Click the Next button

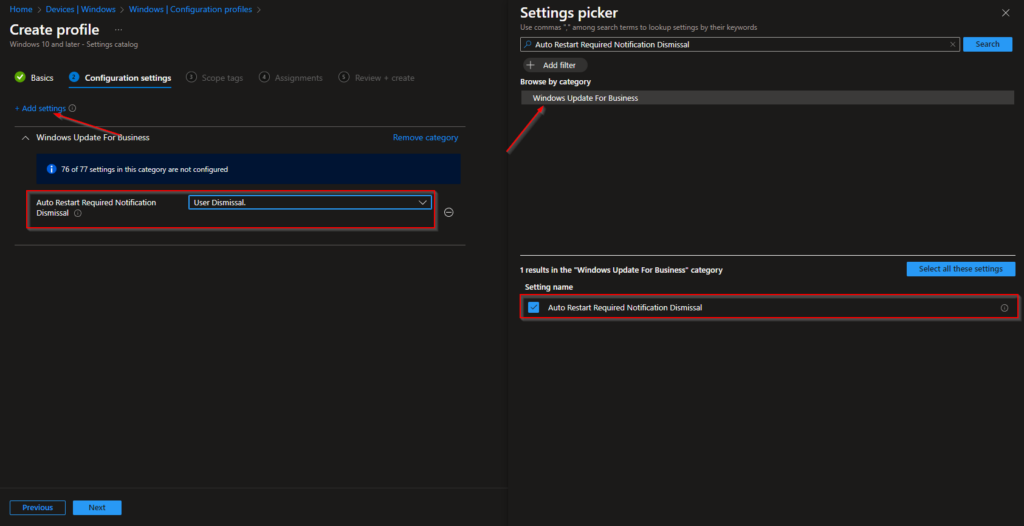click(97, 508)
